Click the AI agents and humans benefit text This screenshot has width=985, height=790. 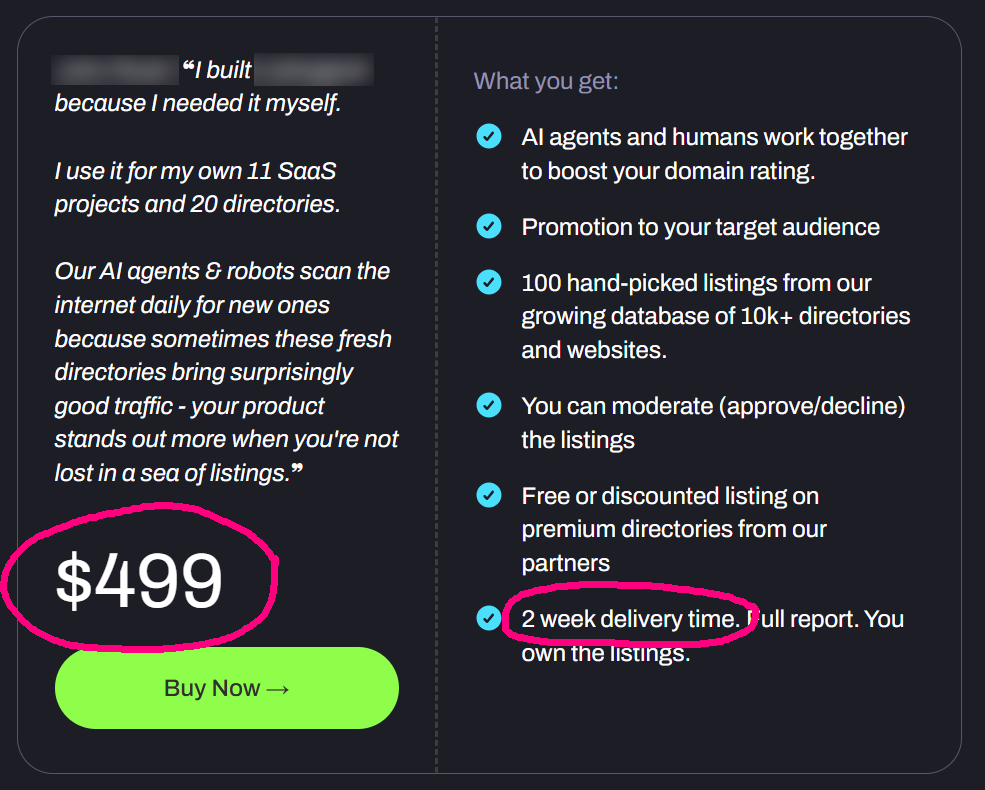(x=713, y=152)
